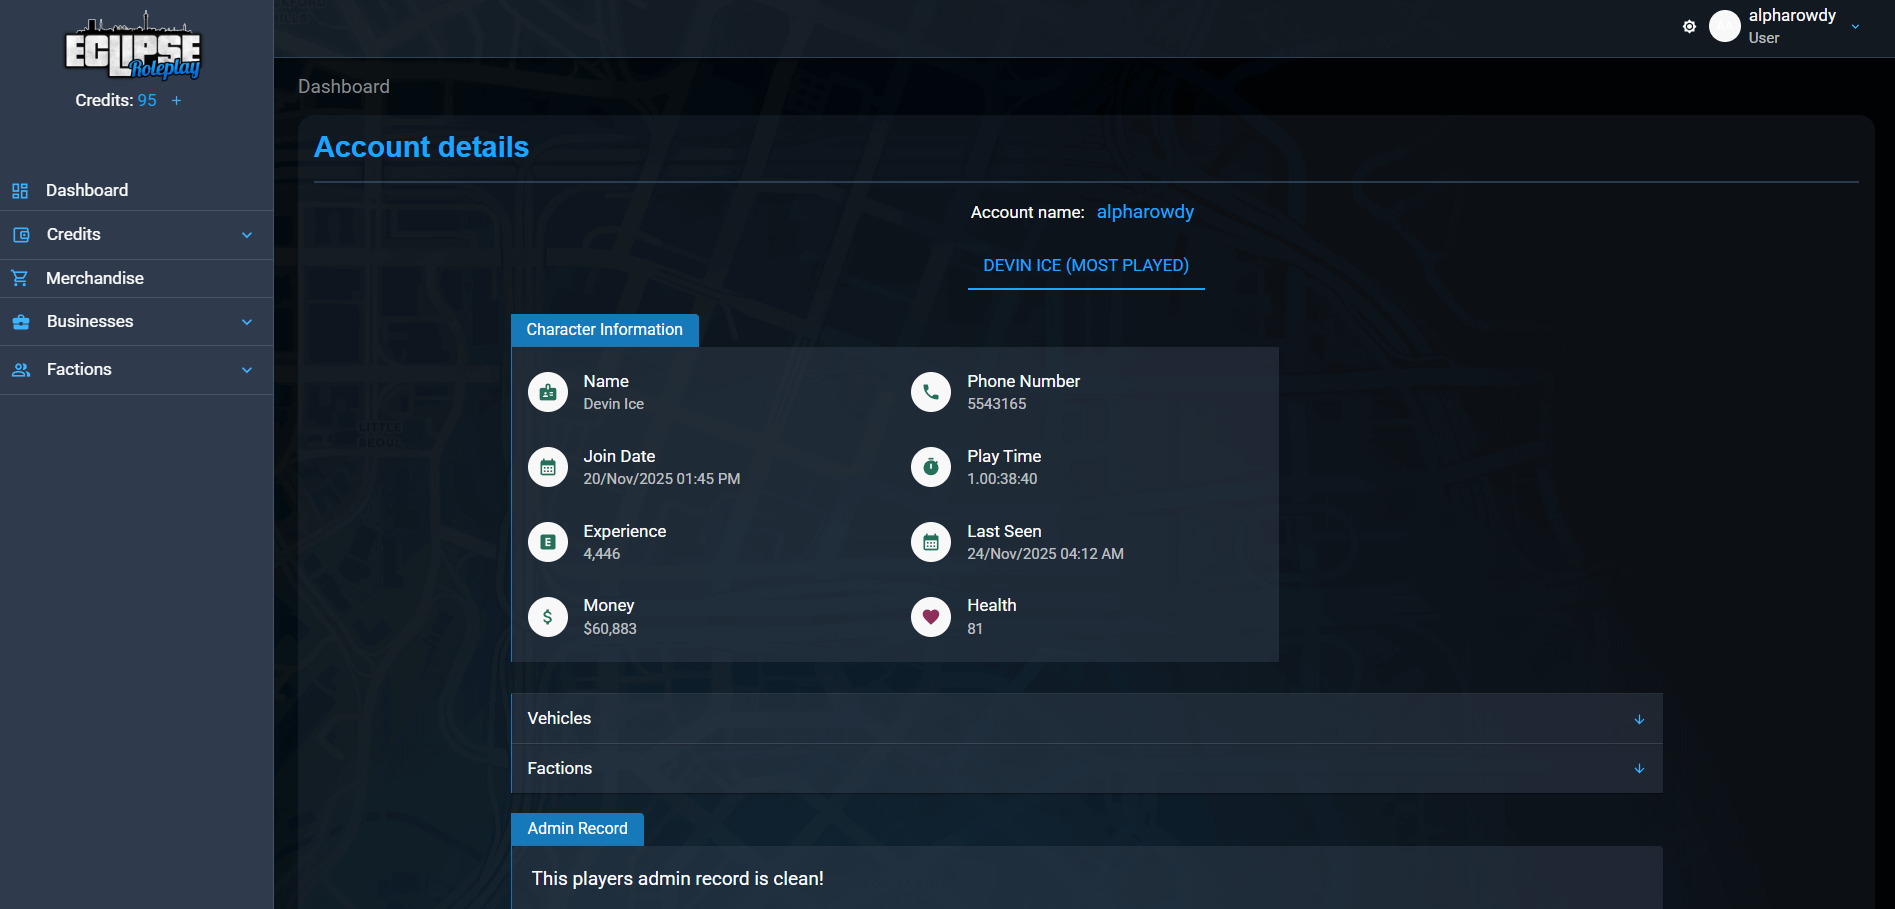Click the Last Seen calendar icon
1895x909 pixels.
931,542
